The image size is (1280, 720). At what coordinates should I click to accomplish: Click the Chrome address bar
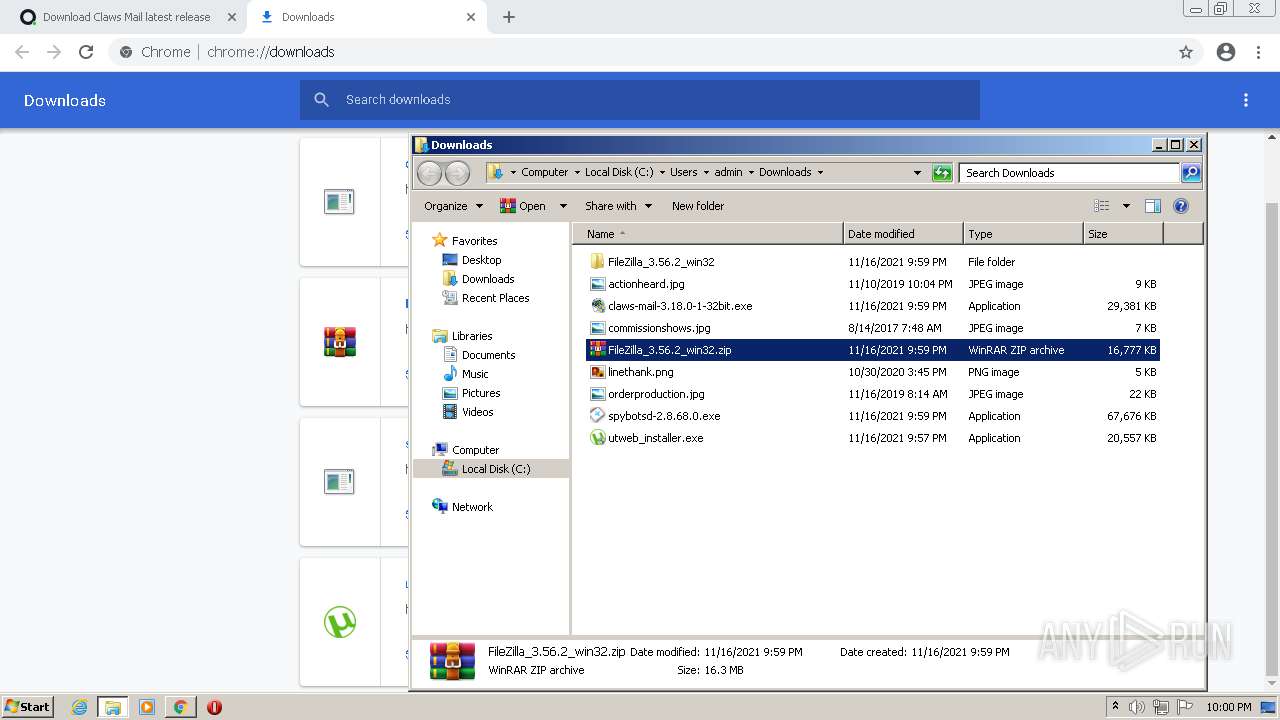point(640,52)
